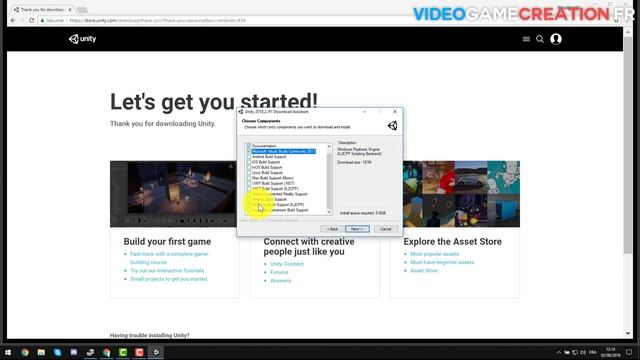The width and height of the screenshot is (640, 360).
Task: Cancel the Unity Download Assistant
Action: click(x=386, y=229)
